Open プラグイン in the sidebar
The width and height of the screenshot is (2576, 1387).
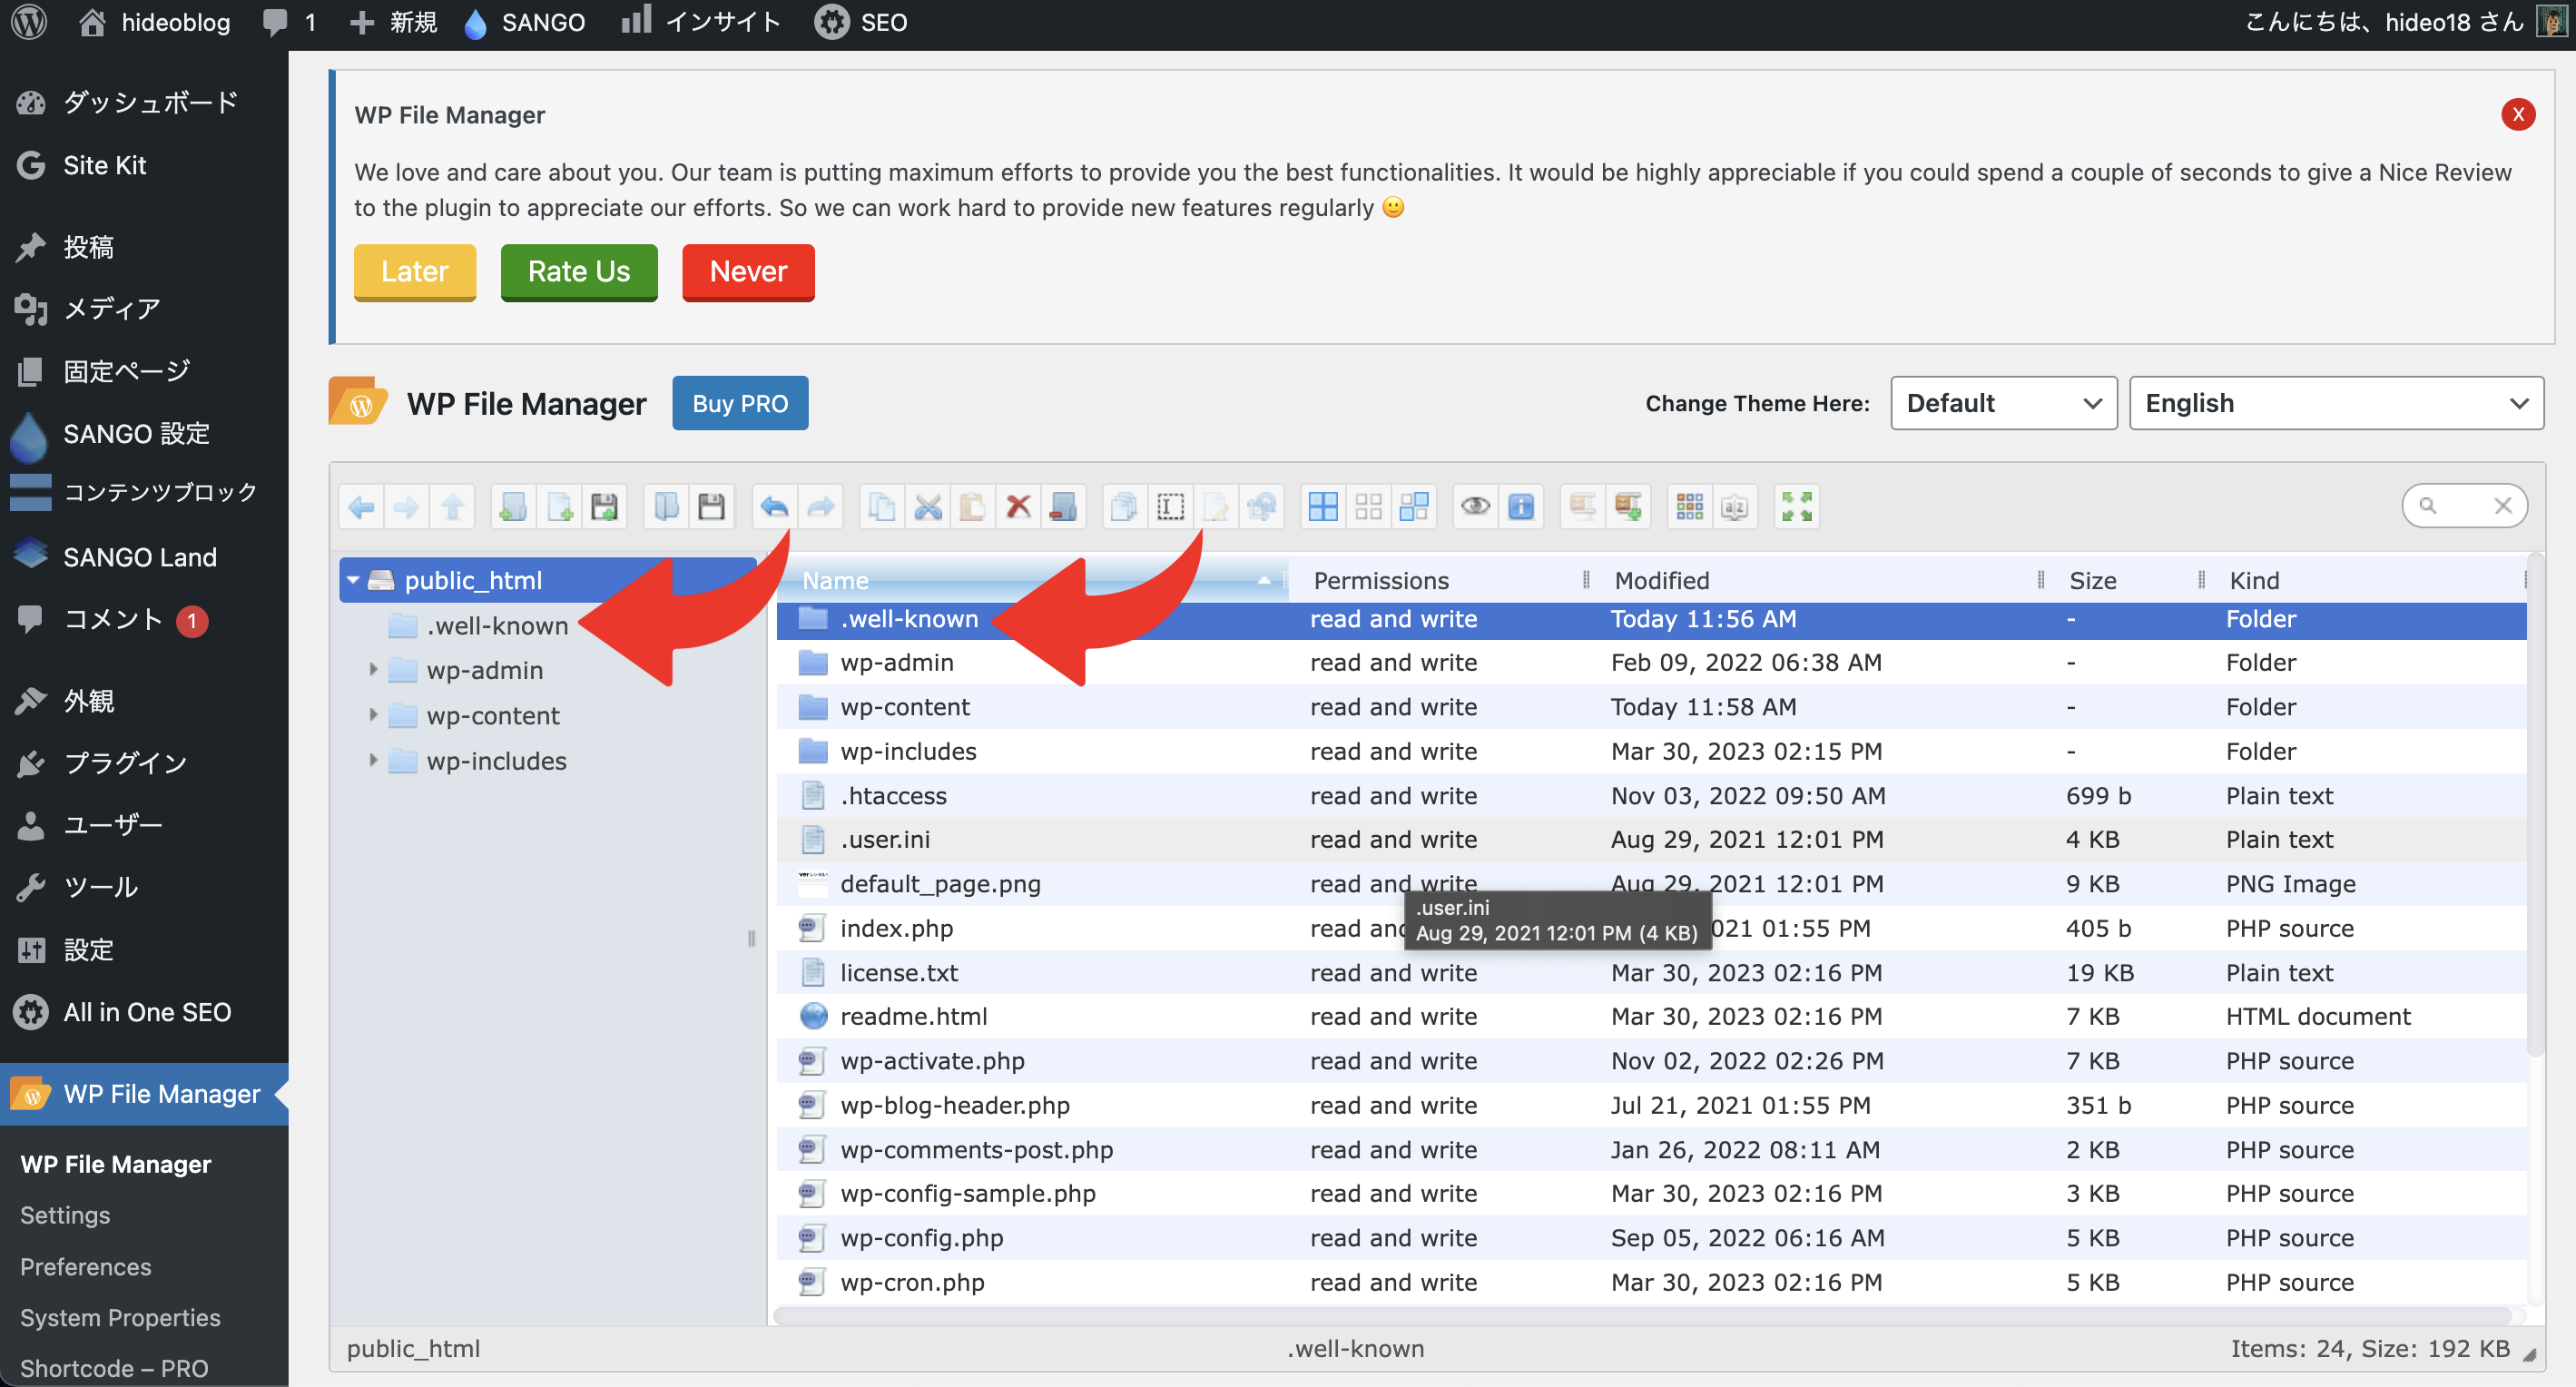point(144,763)
